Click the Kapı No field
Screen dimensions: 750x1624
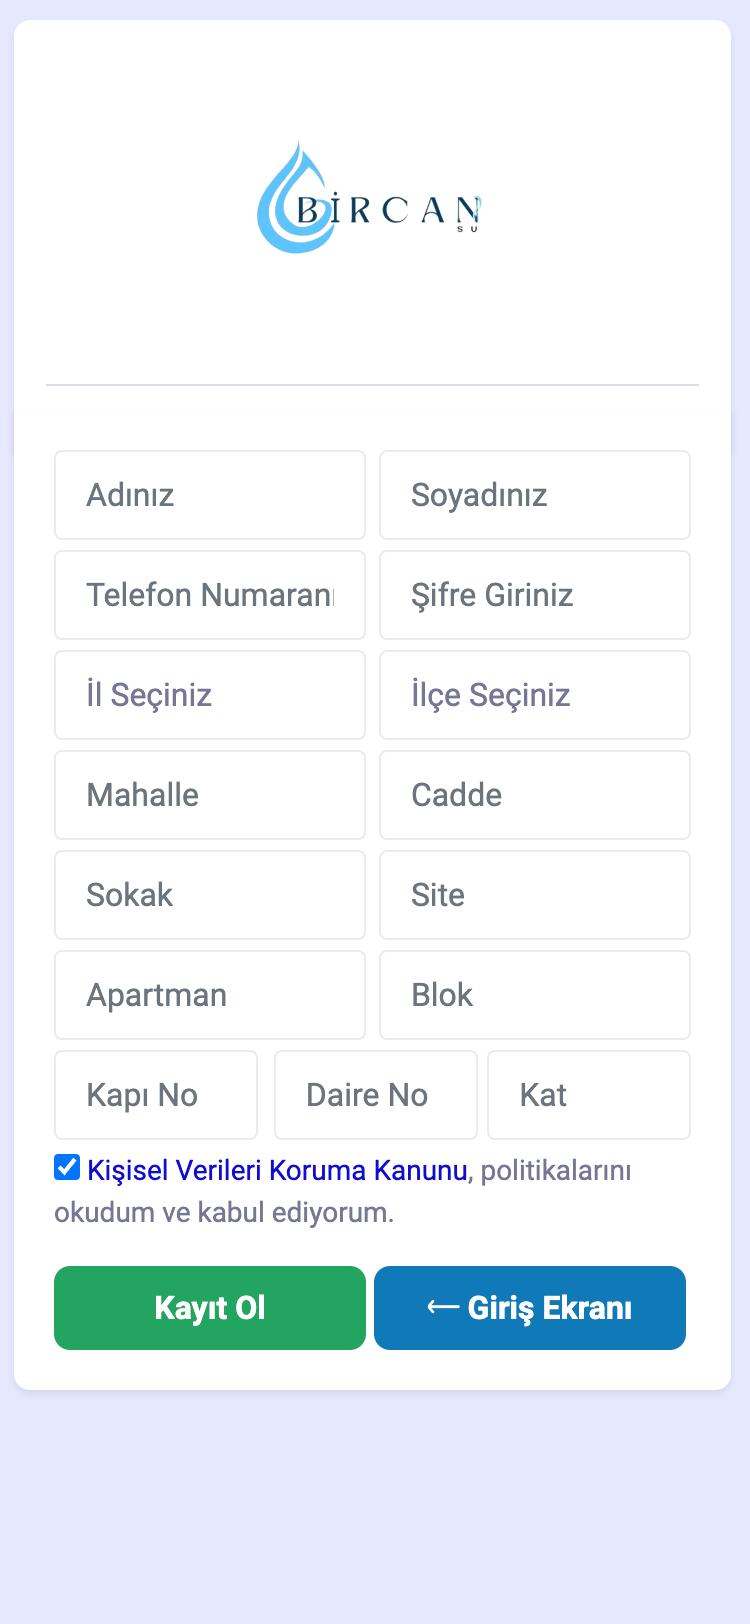156,1095
